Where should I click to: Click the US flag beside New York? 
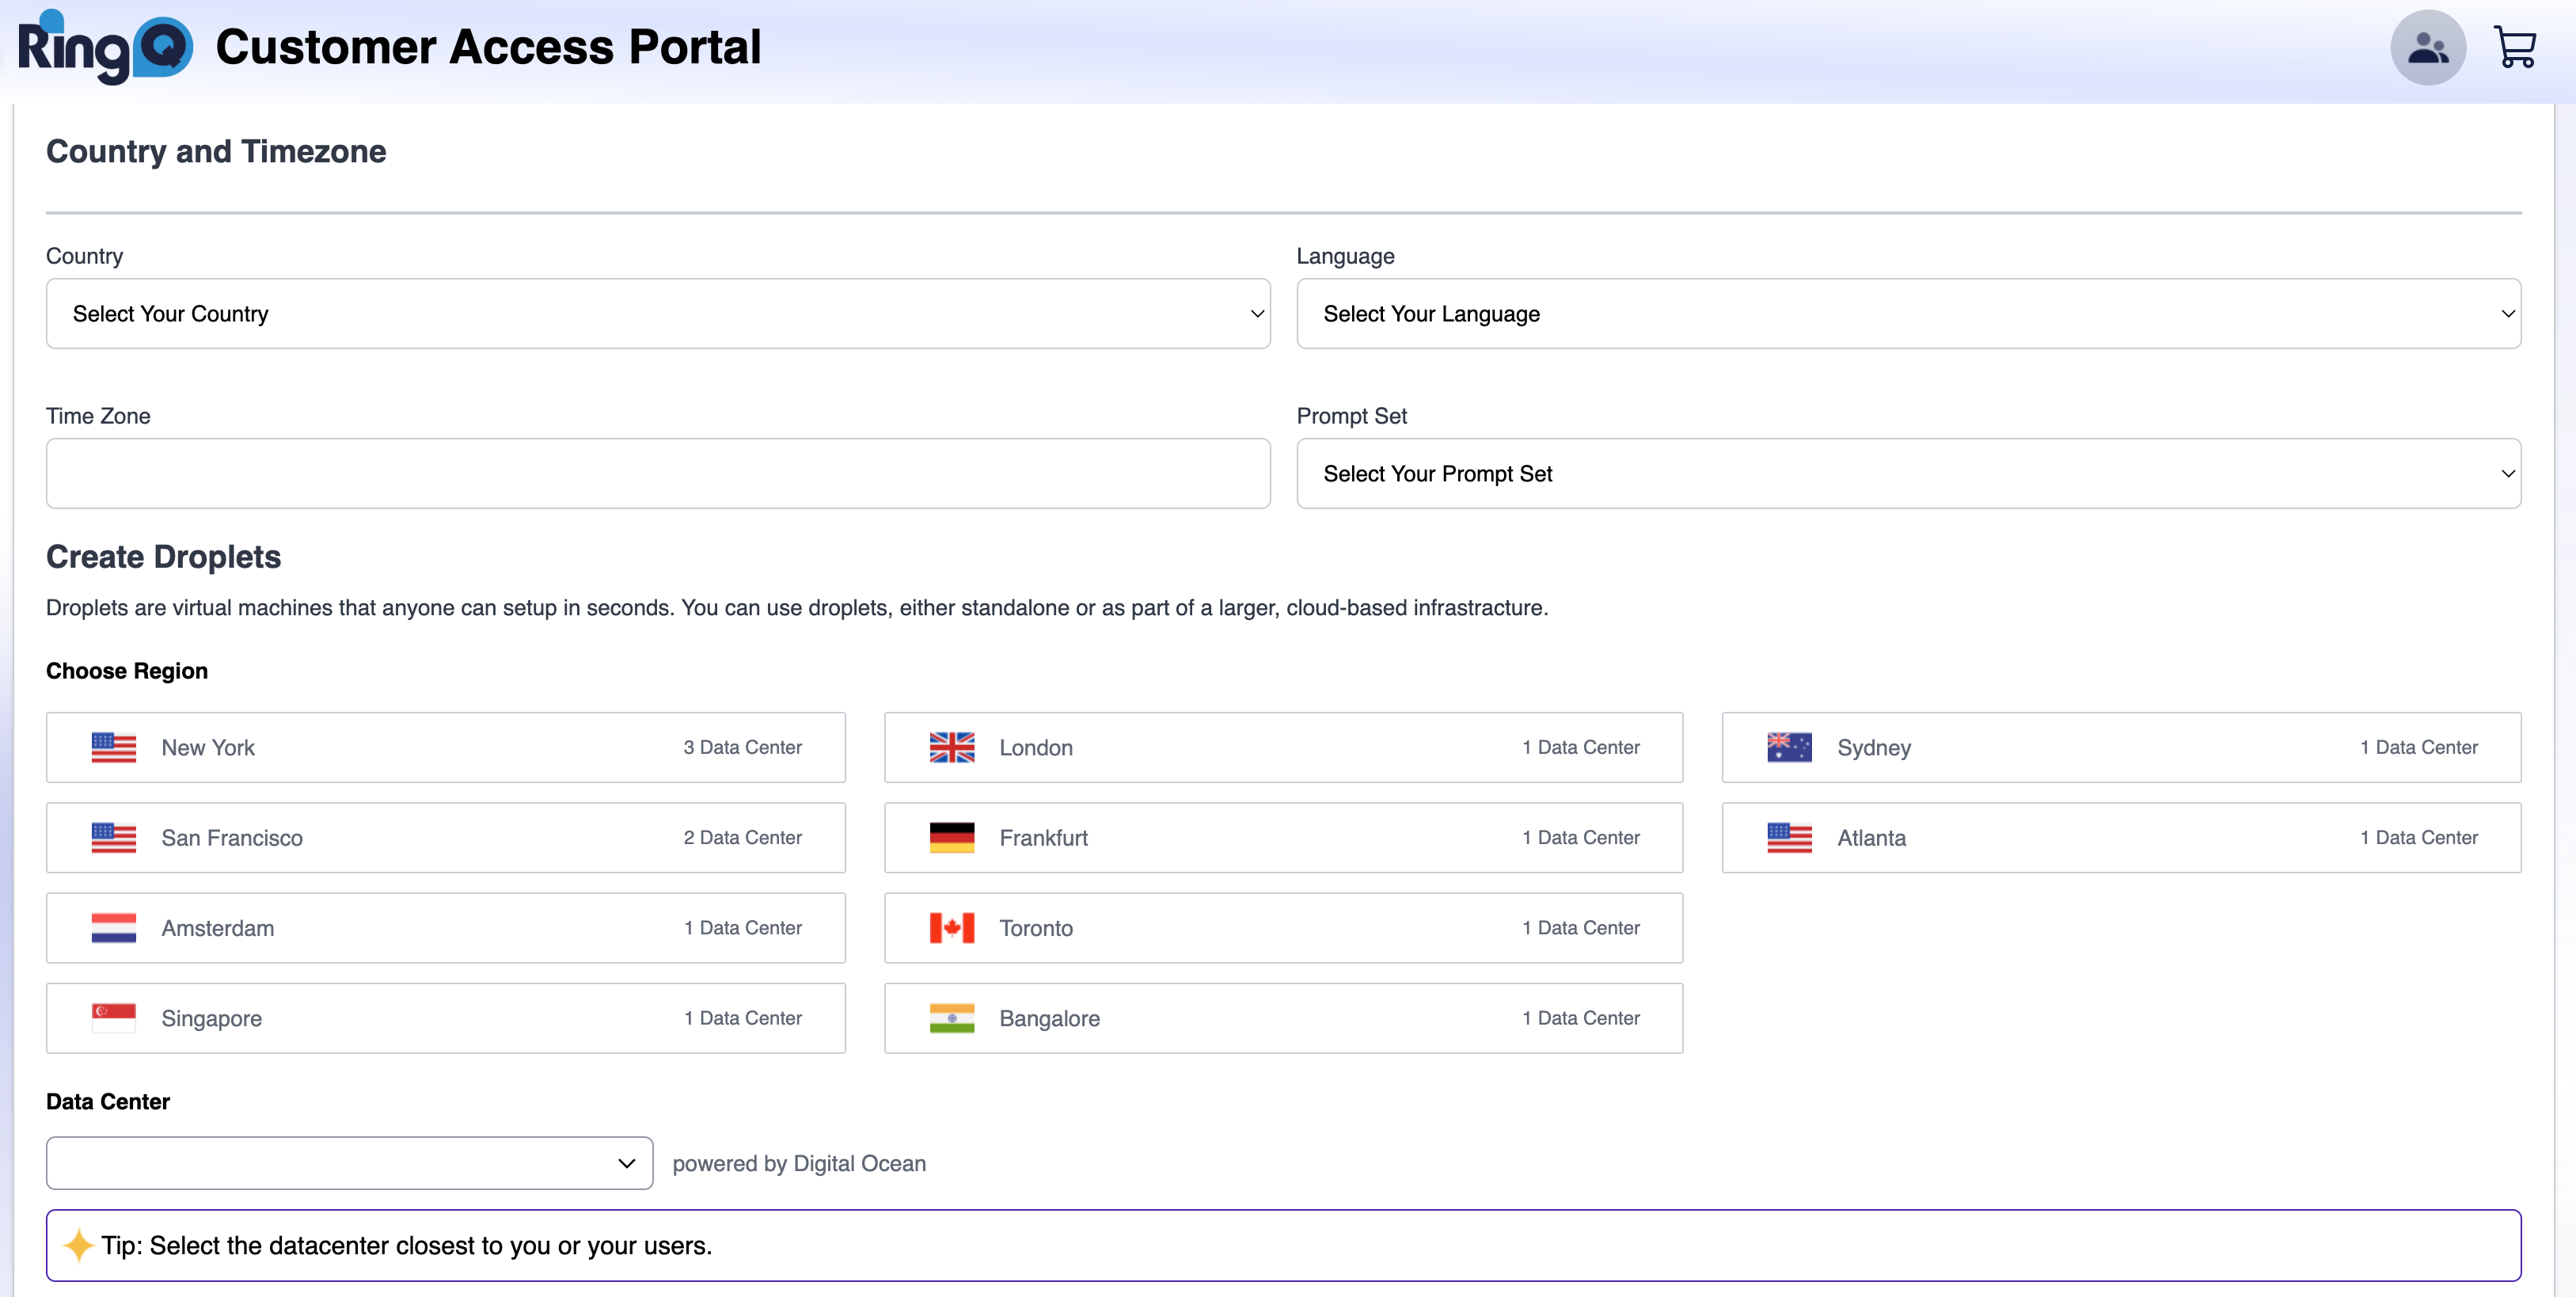pyautogui.click(x=113, y=747)
